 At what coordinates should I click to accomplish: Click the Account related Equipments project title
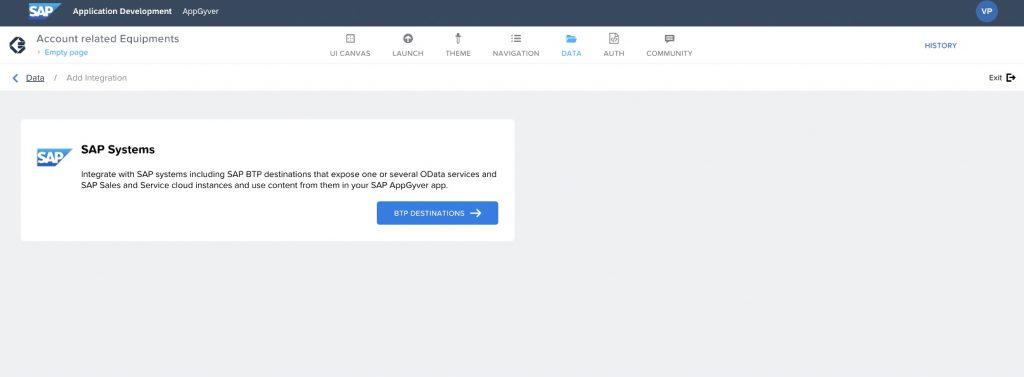point(108,39)
